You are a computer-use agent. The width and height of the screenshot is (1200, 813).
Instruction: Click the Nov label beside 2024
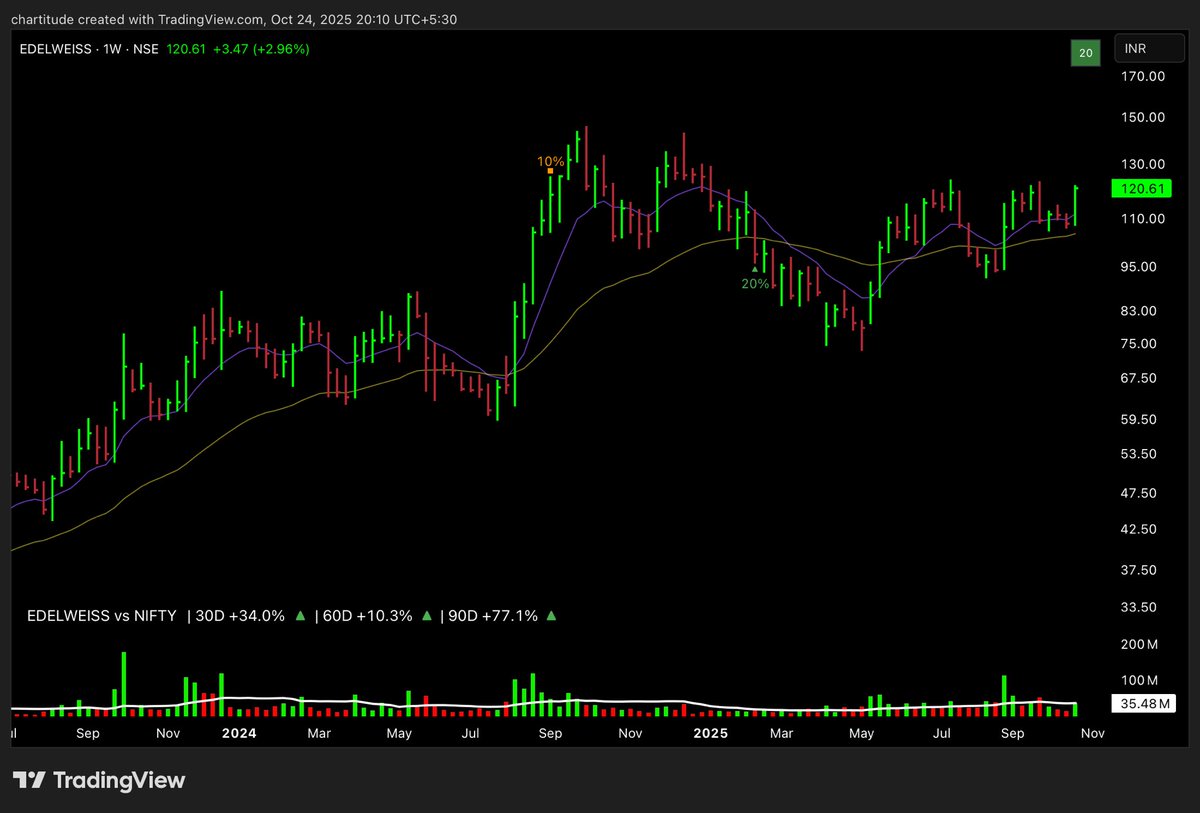coord(168,733)
